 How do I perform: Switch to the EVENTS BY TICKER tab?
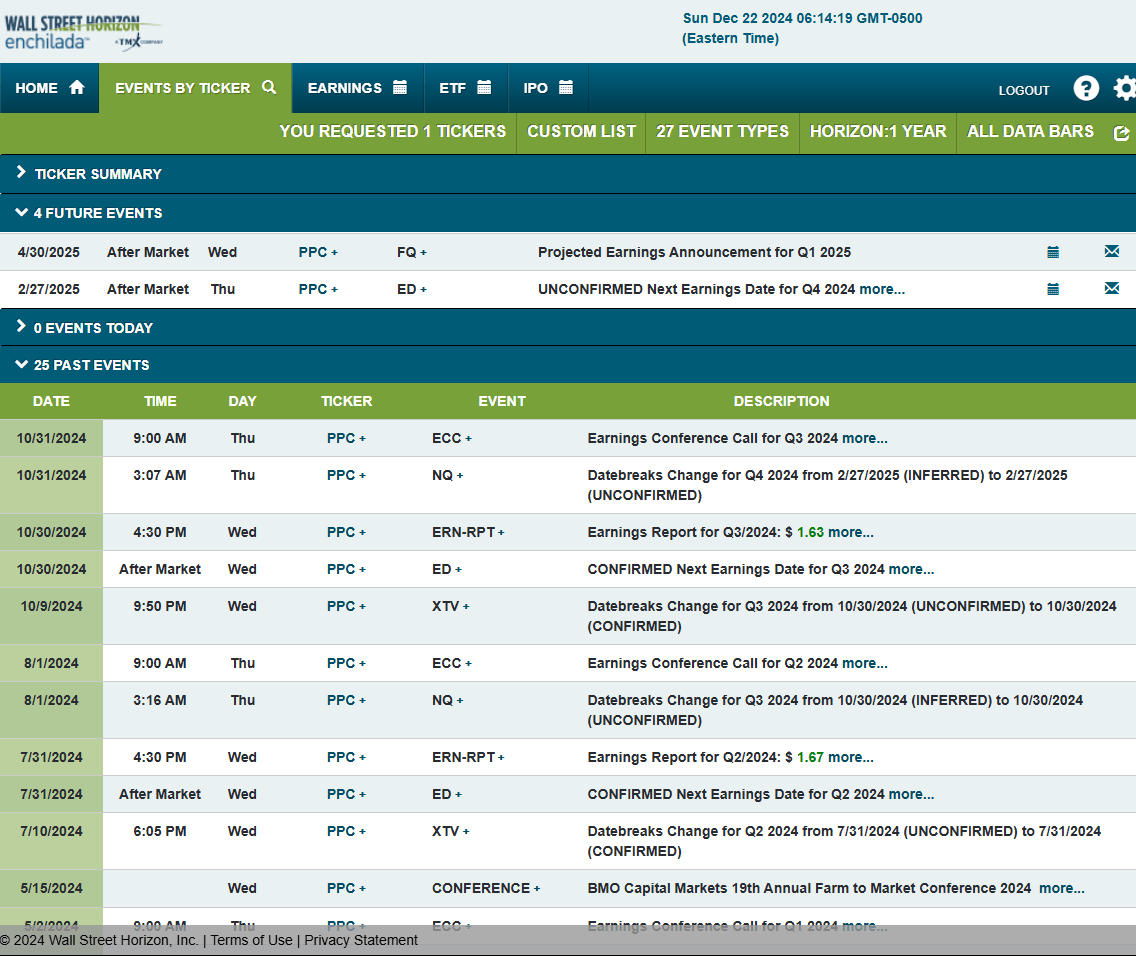[185, 87]
